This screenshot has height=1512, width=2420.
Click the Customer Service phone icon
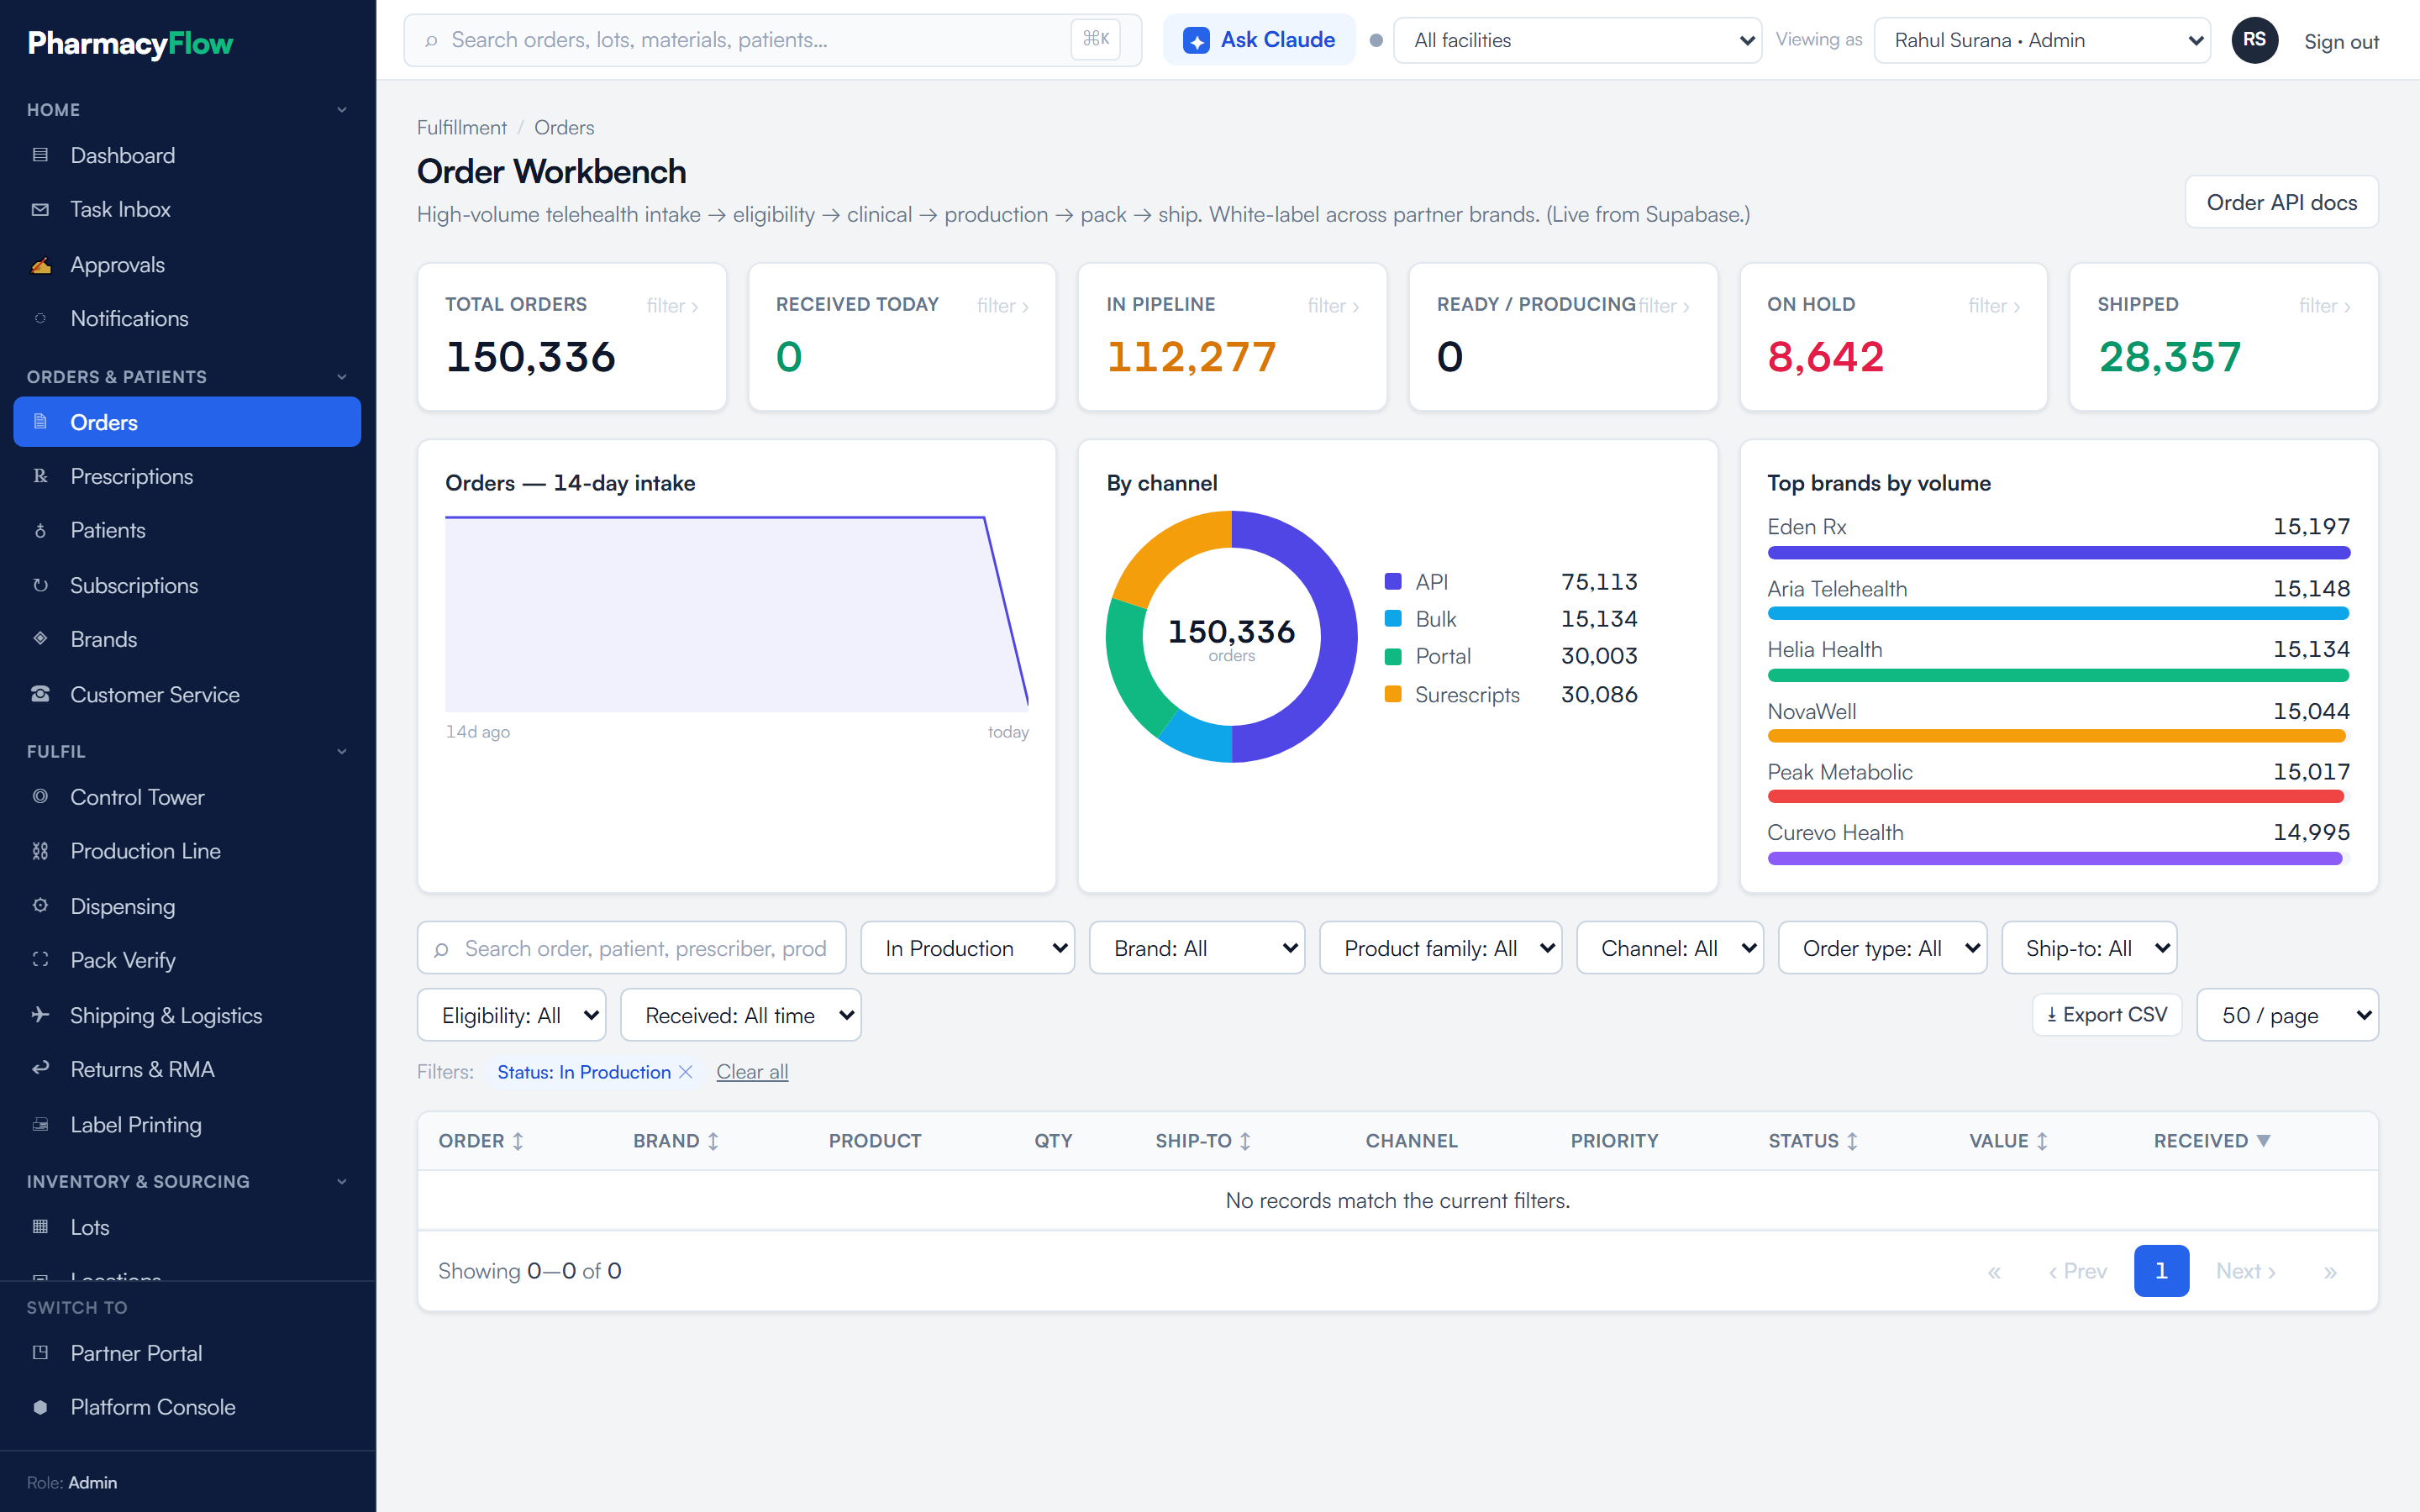tap(40, 694)
